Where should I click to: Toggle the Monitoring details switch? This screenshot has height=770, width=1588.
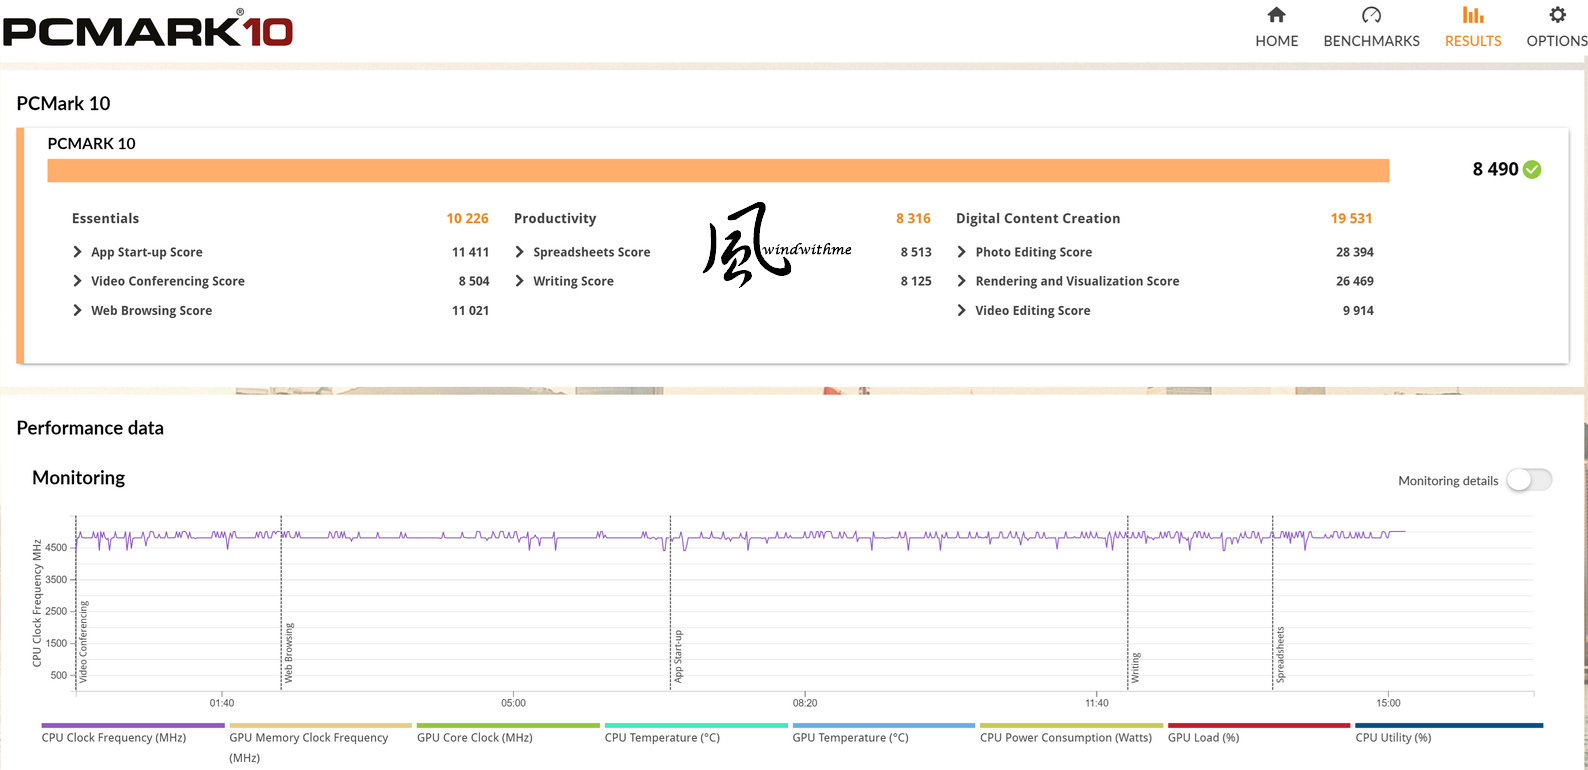click(x=1529, y=480)
